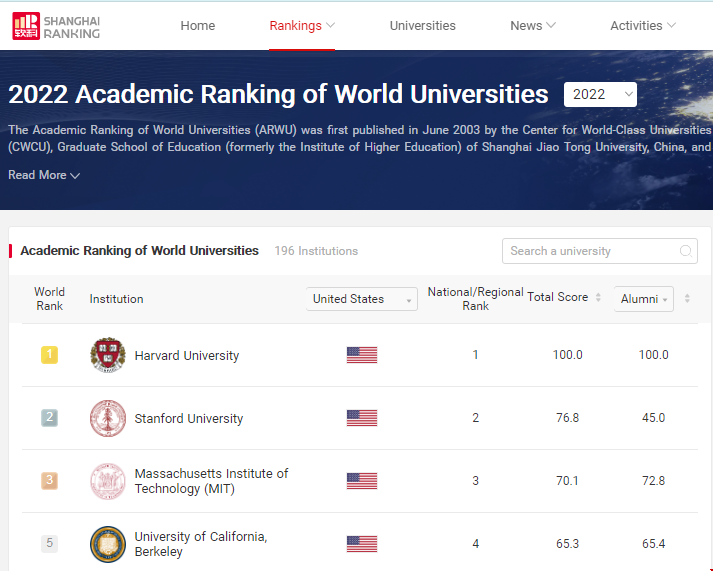Click the MIT seal logo
The image size is (713, 571).
(x=108, y=481)
